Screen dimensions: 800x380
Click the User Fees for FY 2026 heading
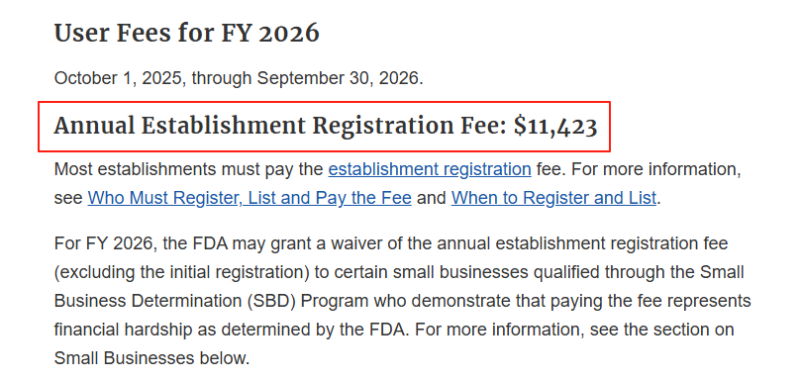pos(187,34)
